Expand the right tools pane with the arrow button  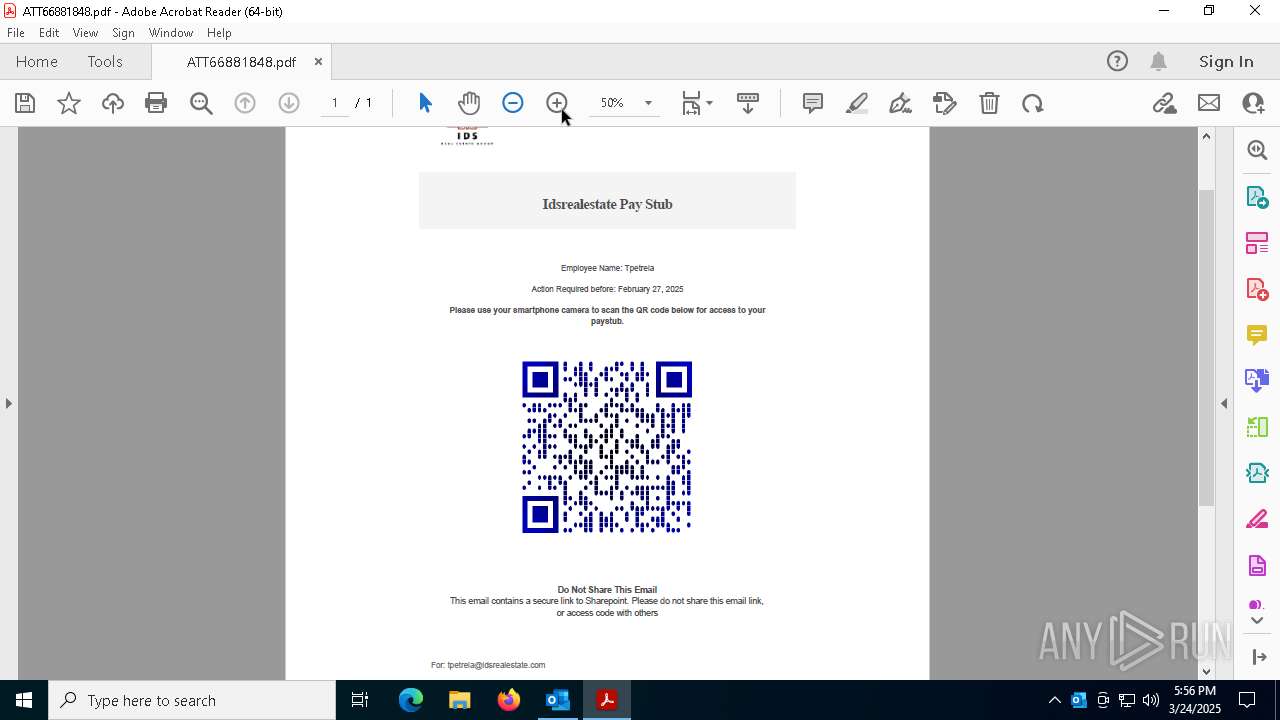(x=1259, y=657)
